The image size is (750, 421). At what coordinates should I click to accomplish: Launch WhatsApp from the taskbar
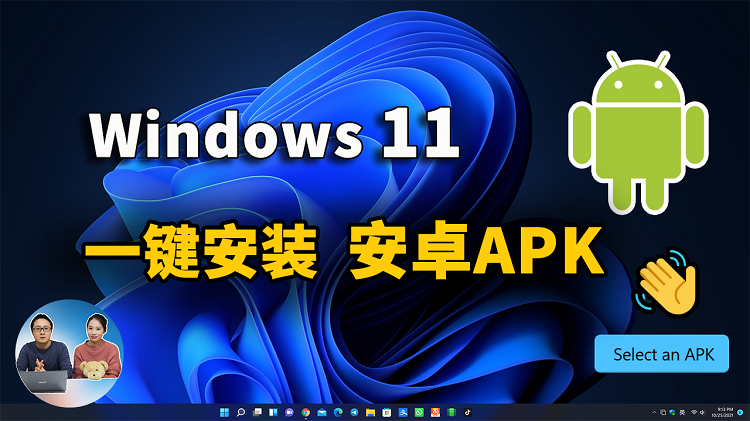click(419, 412)
